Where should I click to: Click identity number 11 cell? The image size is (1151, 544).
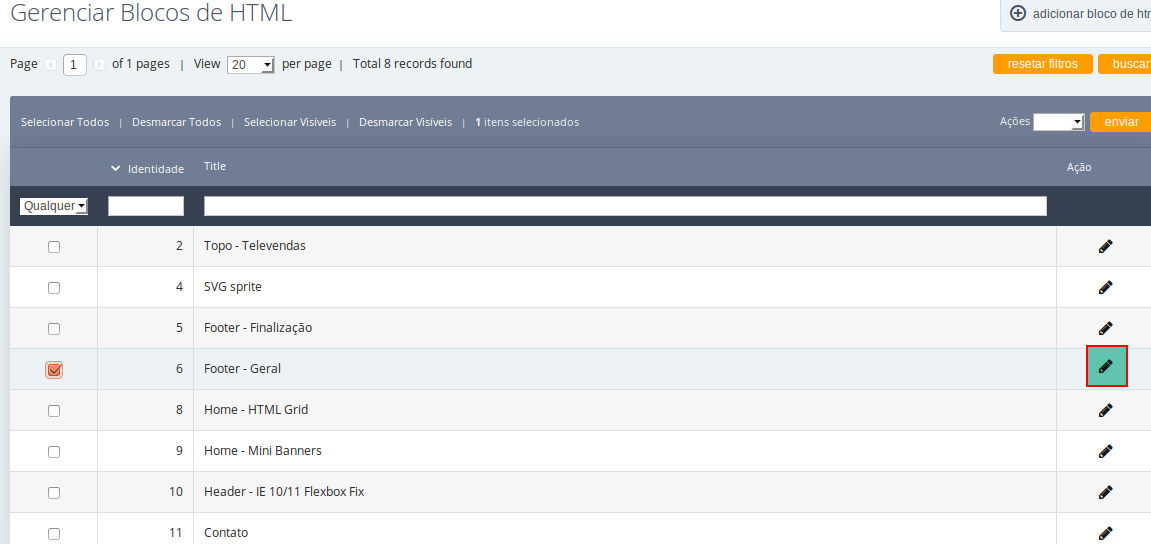click(176, 533)
